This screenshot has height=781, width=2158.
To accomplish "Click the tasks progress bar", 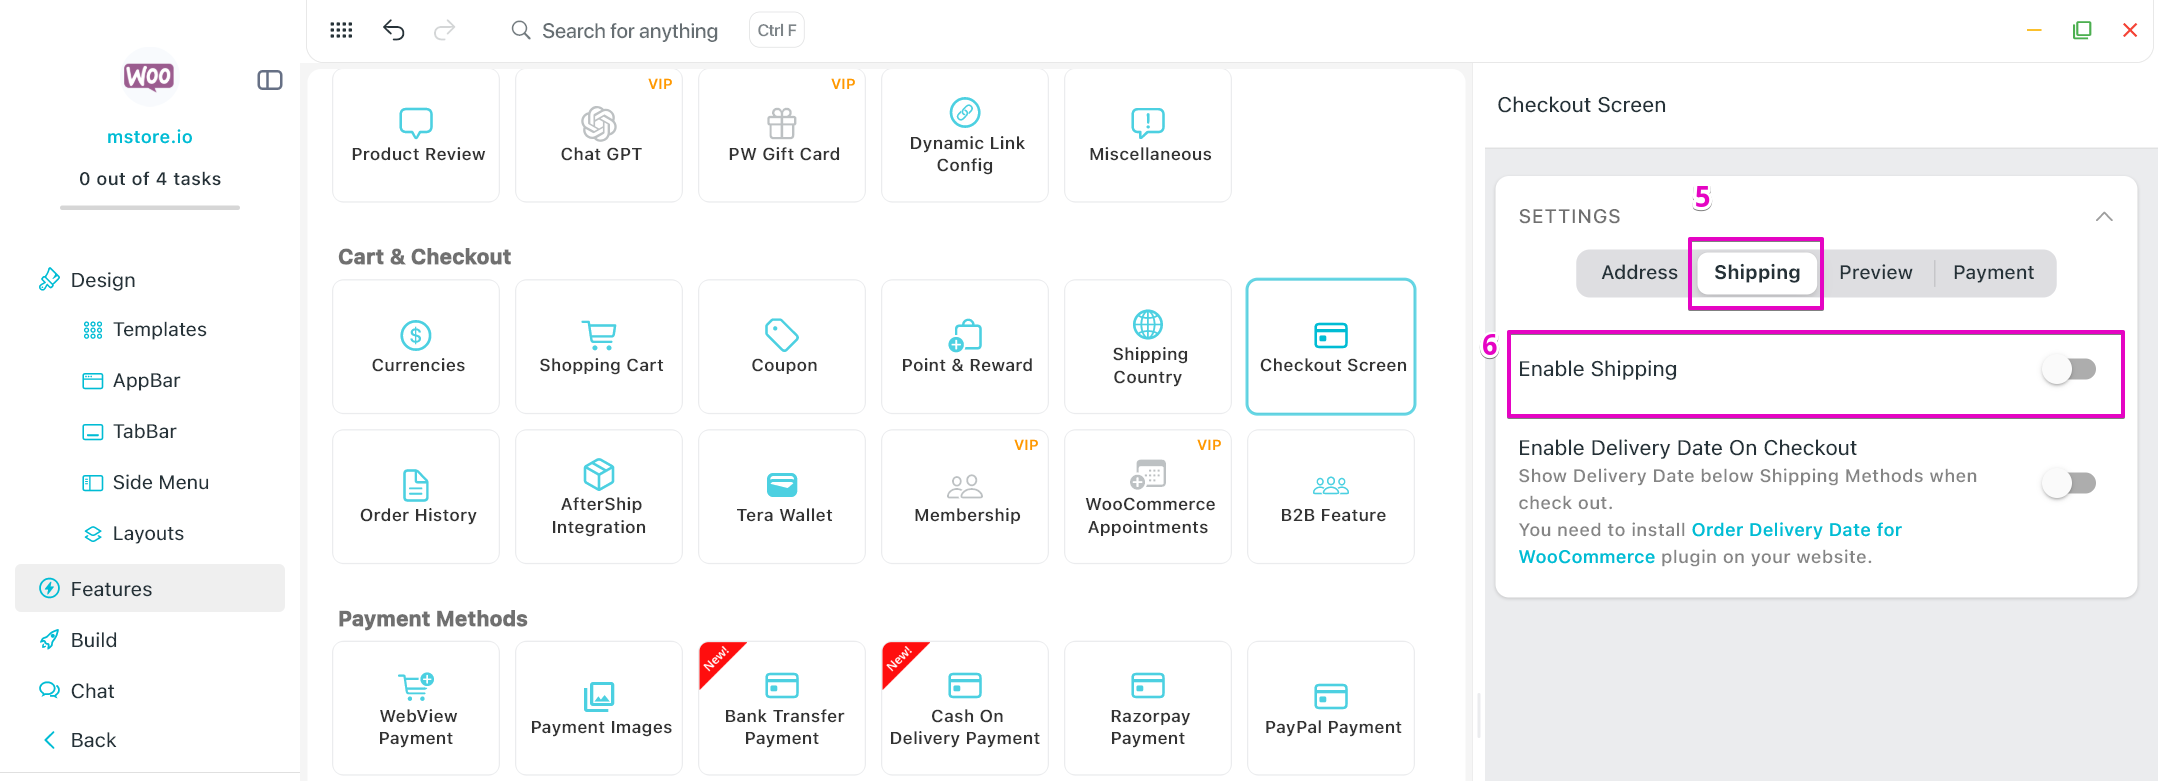I will pos(150,208).
